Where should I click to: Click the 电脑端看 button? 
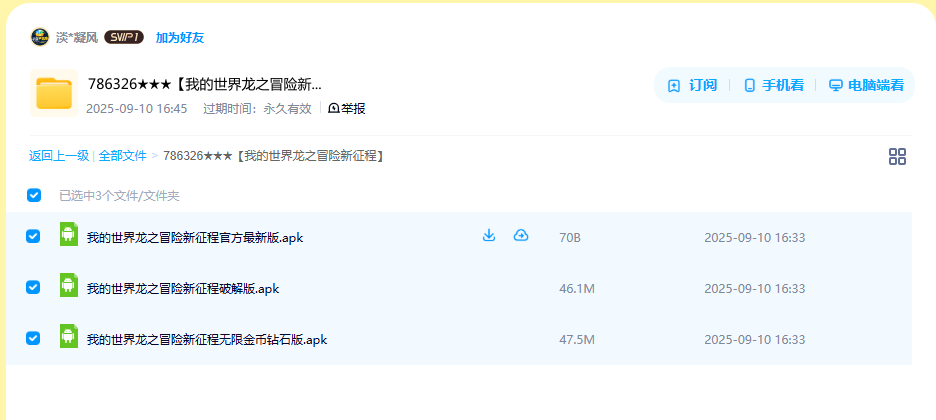pyautogui.click(x=867, y=85)
